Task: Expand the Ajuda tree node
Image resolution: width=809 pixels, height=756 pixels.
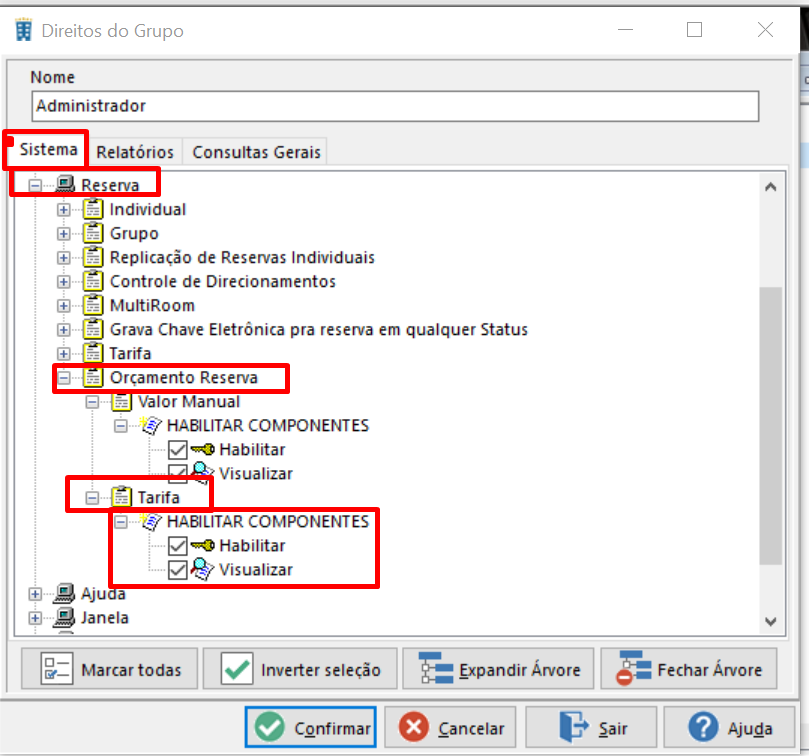Action: pos(35,594)
